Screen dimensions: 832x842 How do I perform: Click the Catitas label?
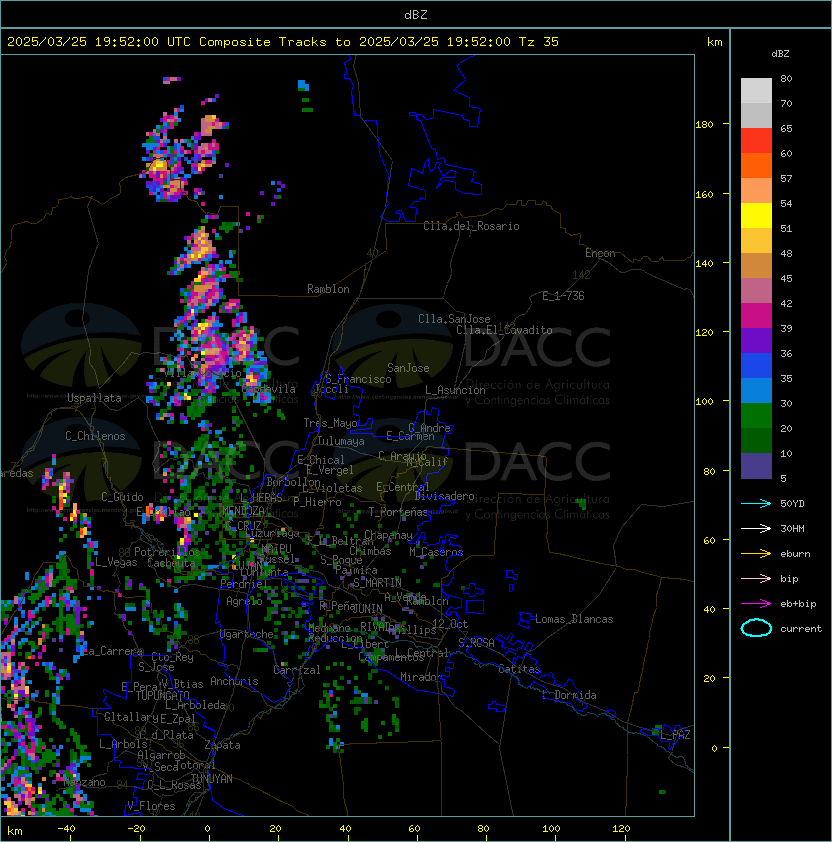[519, 669]
